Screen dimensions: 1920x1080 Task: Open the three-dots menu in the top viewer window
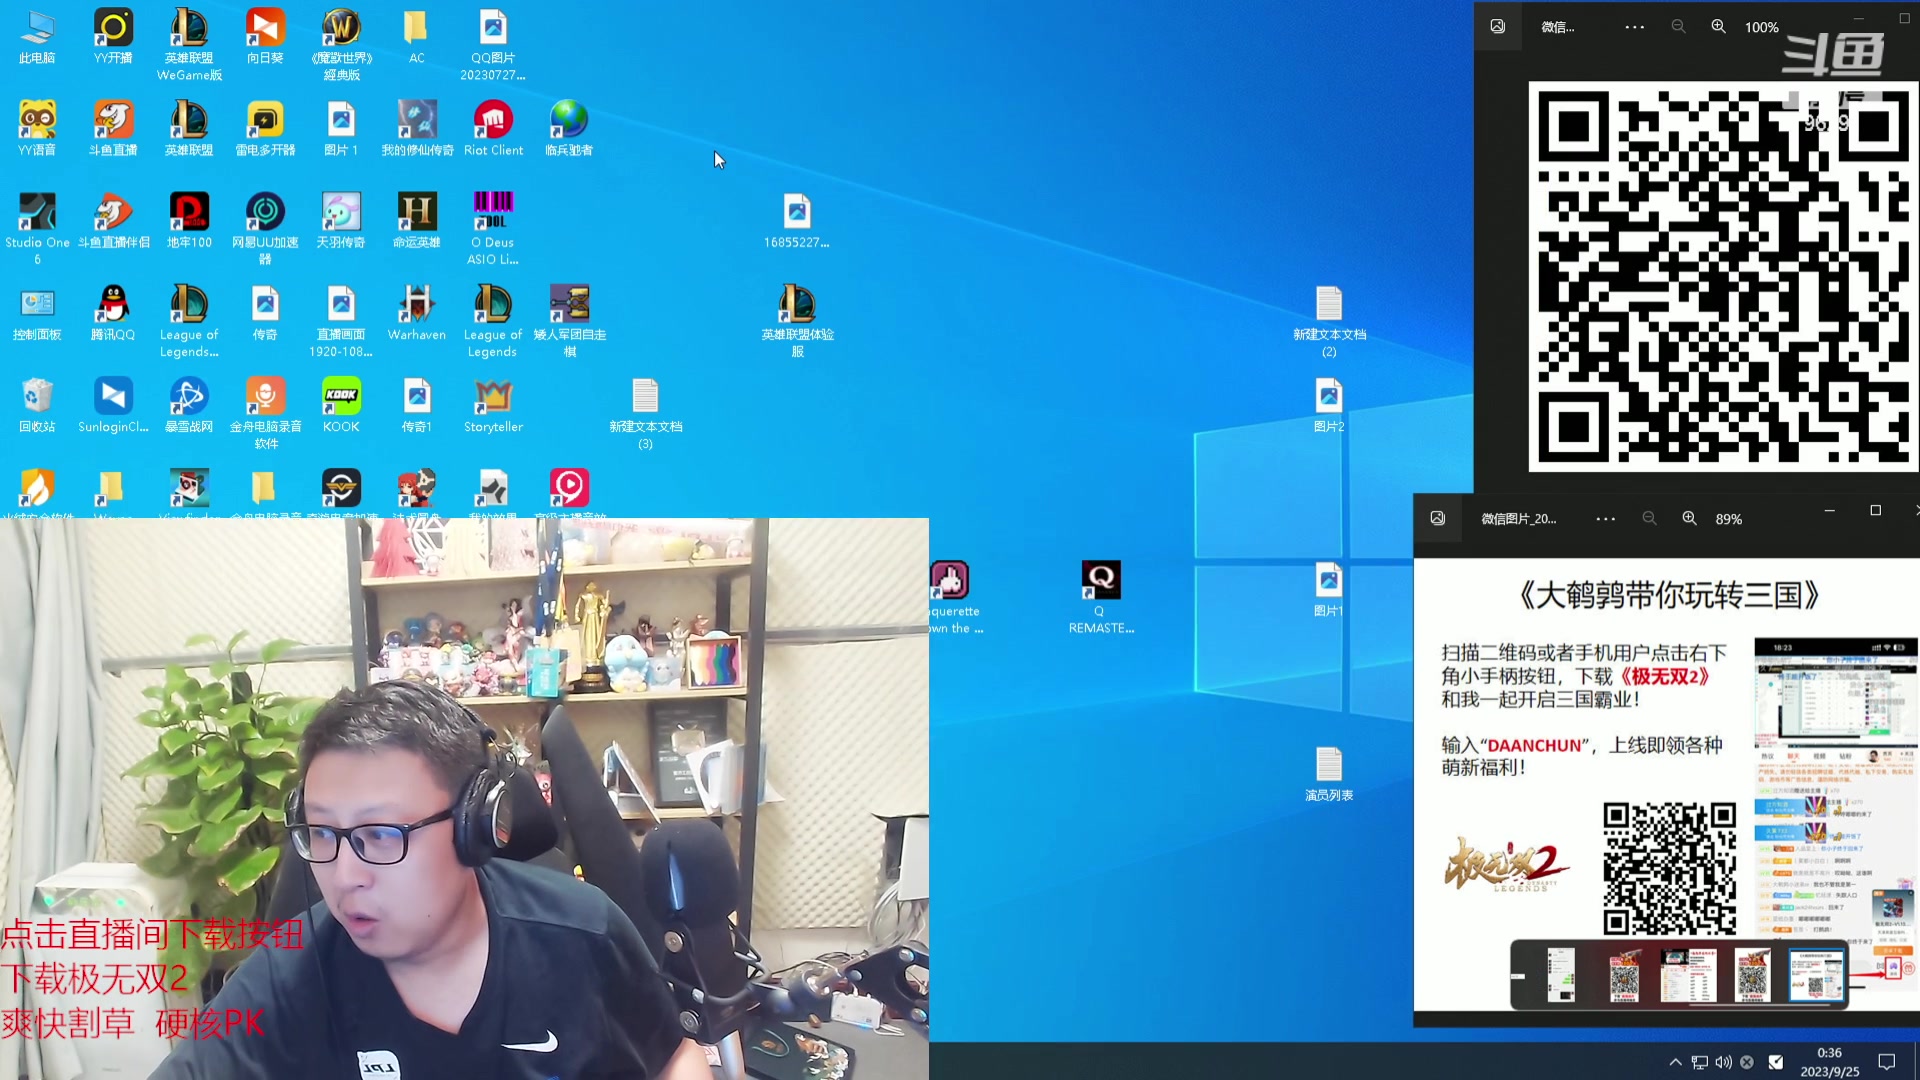[1634, 27]
